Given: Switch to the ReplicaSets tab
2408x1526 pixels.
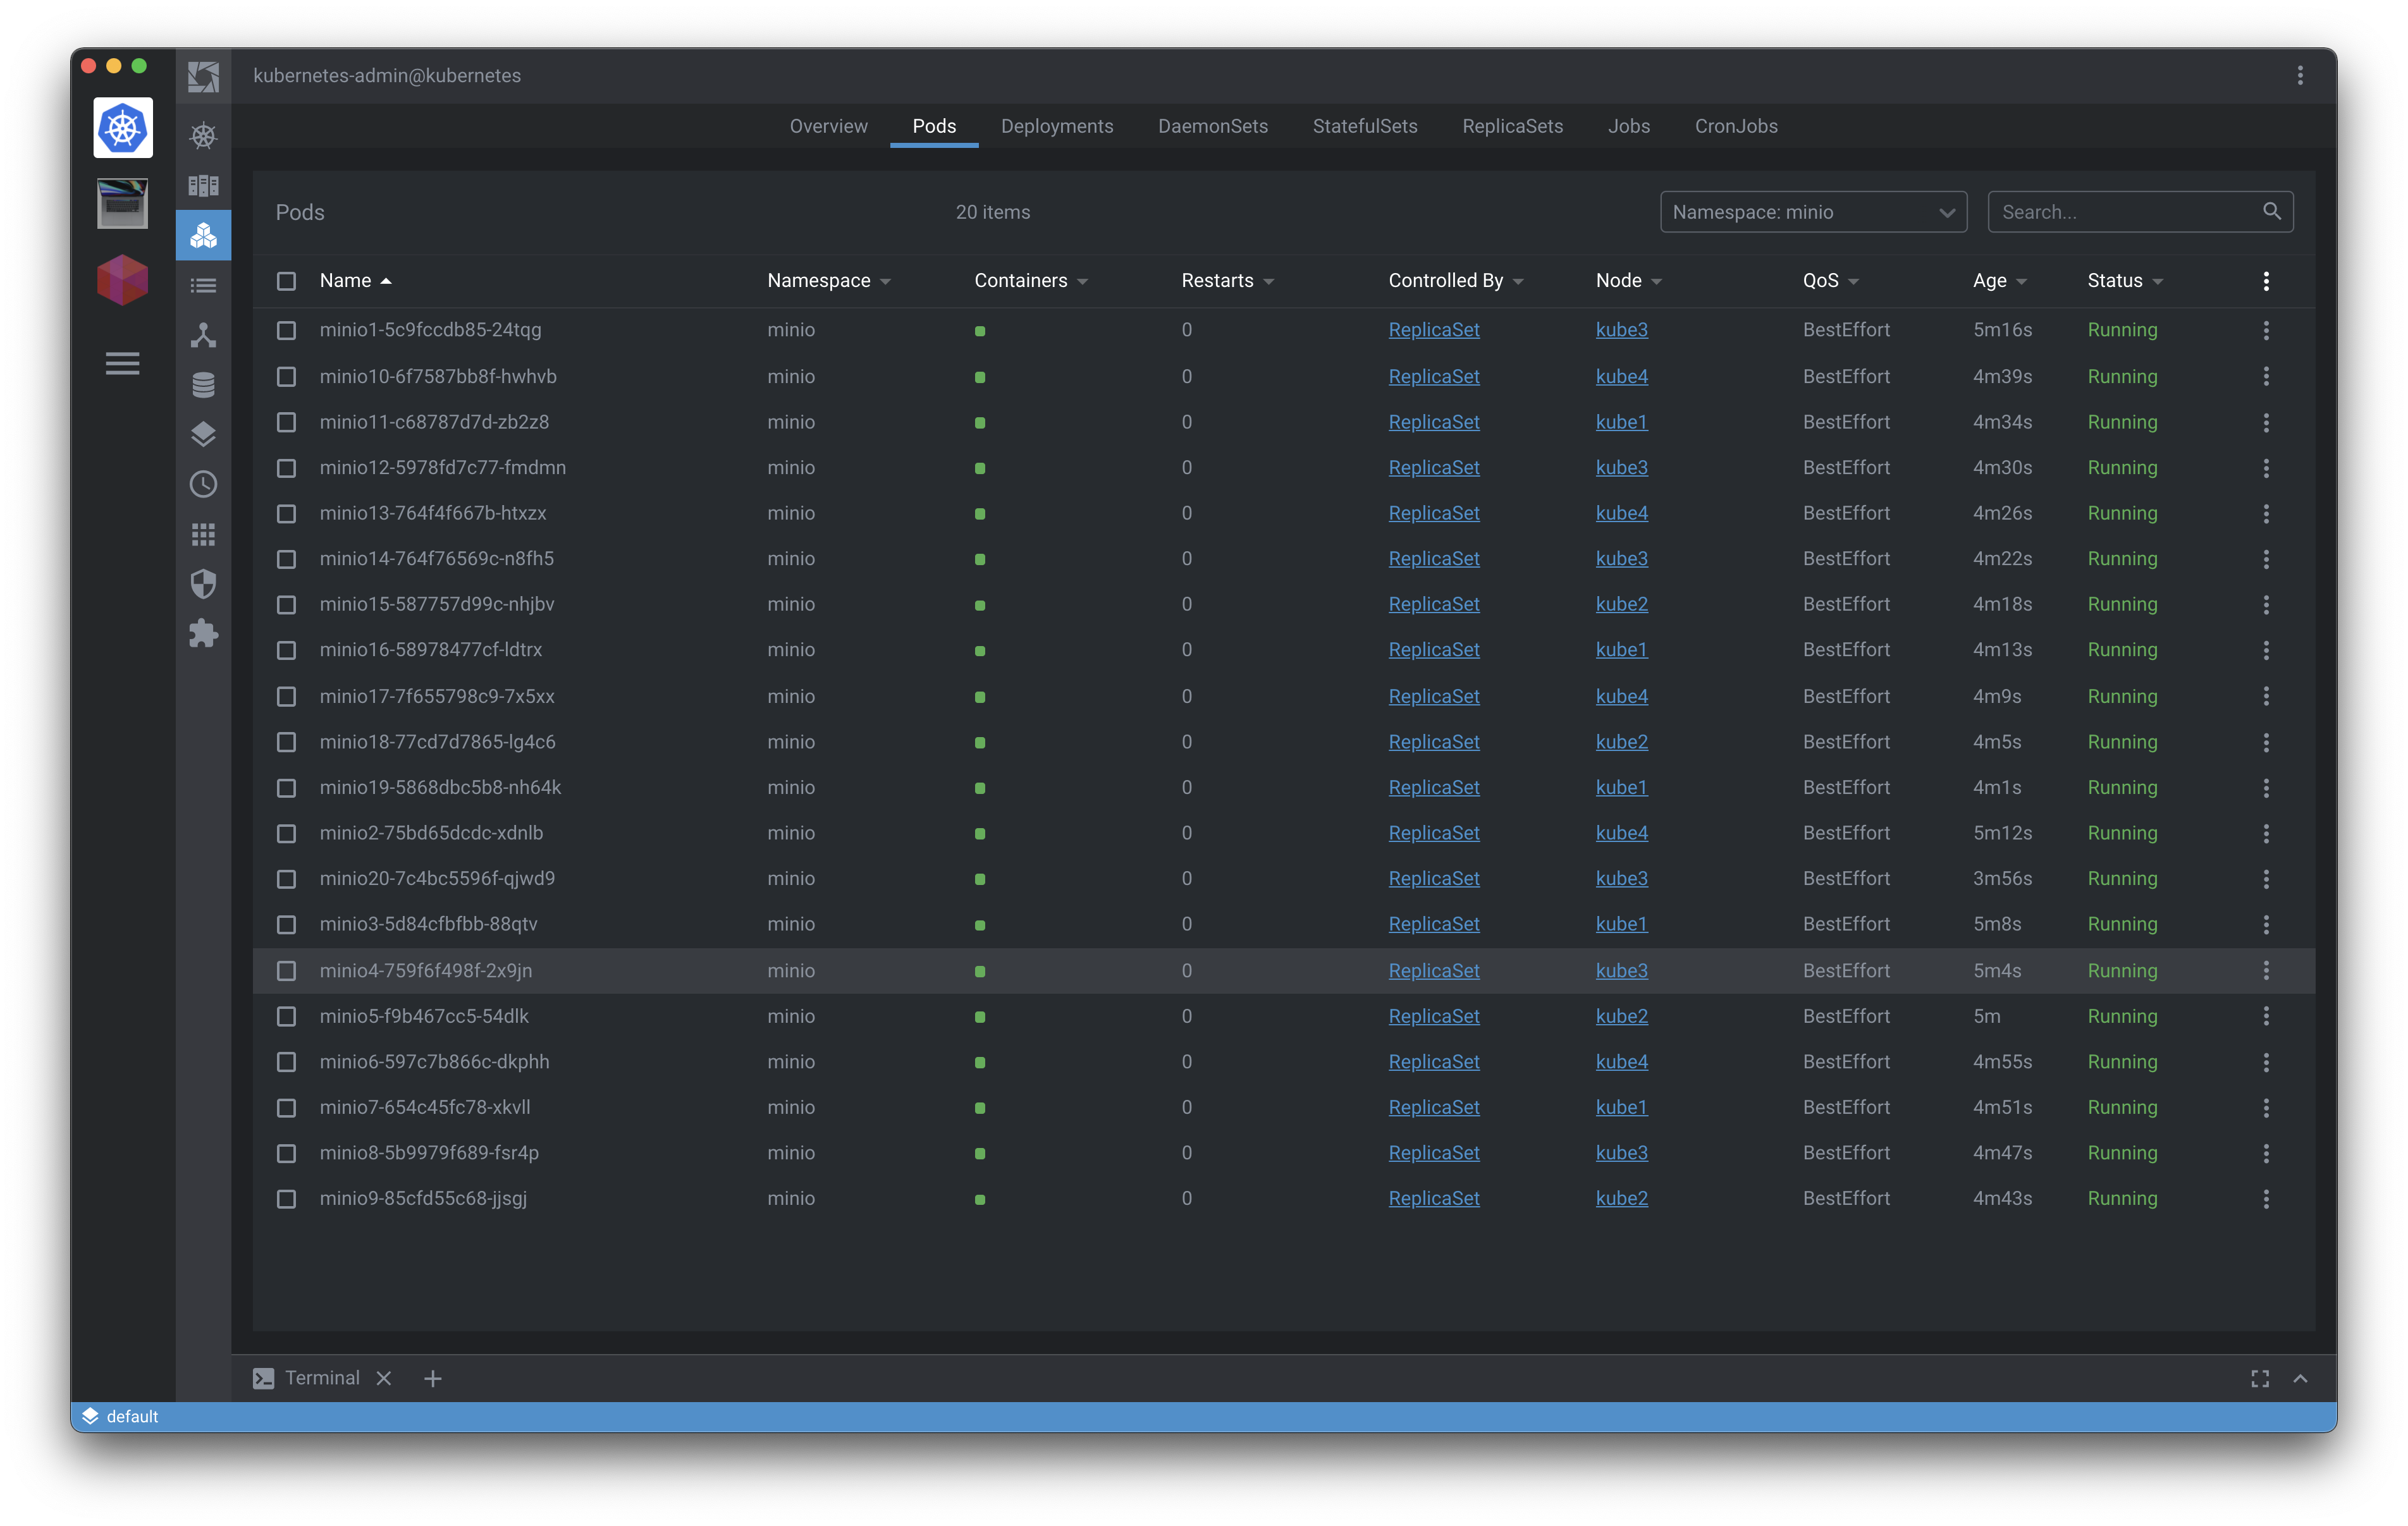Looking at the screenshot, I should tap(1513, 126).
